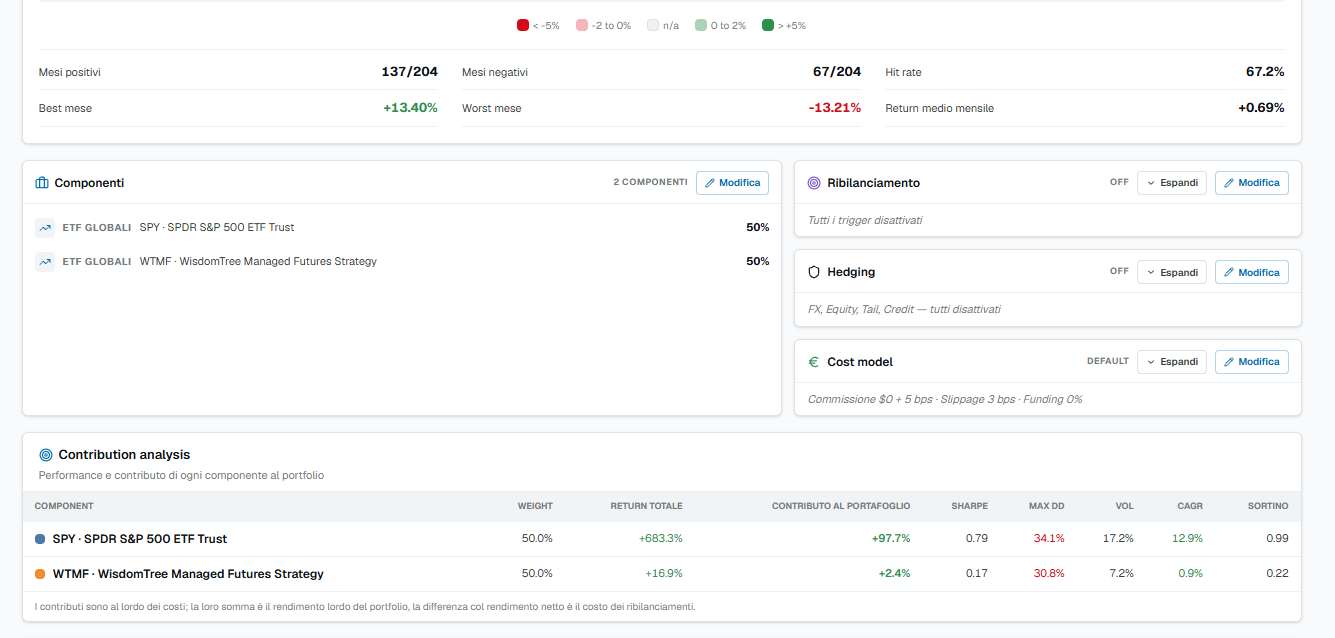Click Modifica in the Hedging card
The image size is (1335, 638).
point(1252,272)
